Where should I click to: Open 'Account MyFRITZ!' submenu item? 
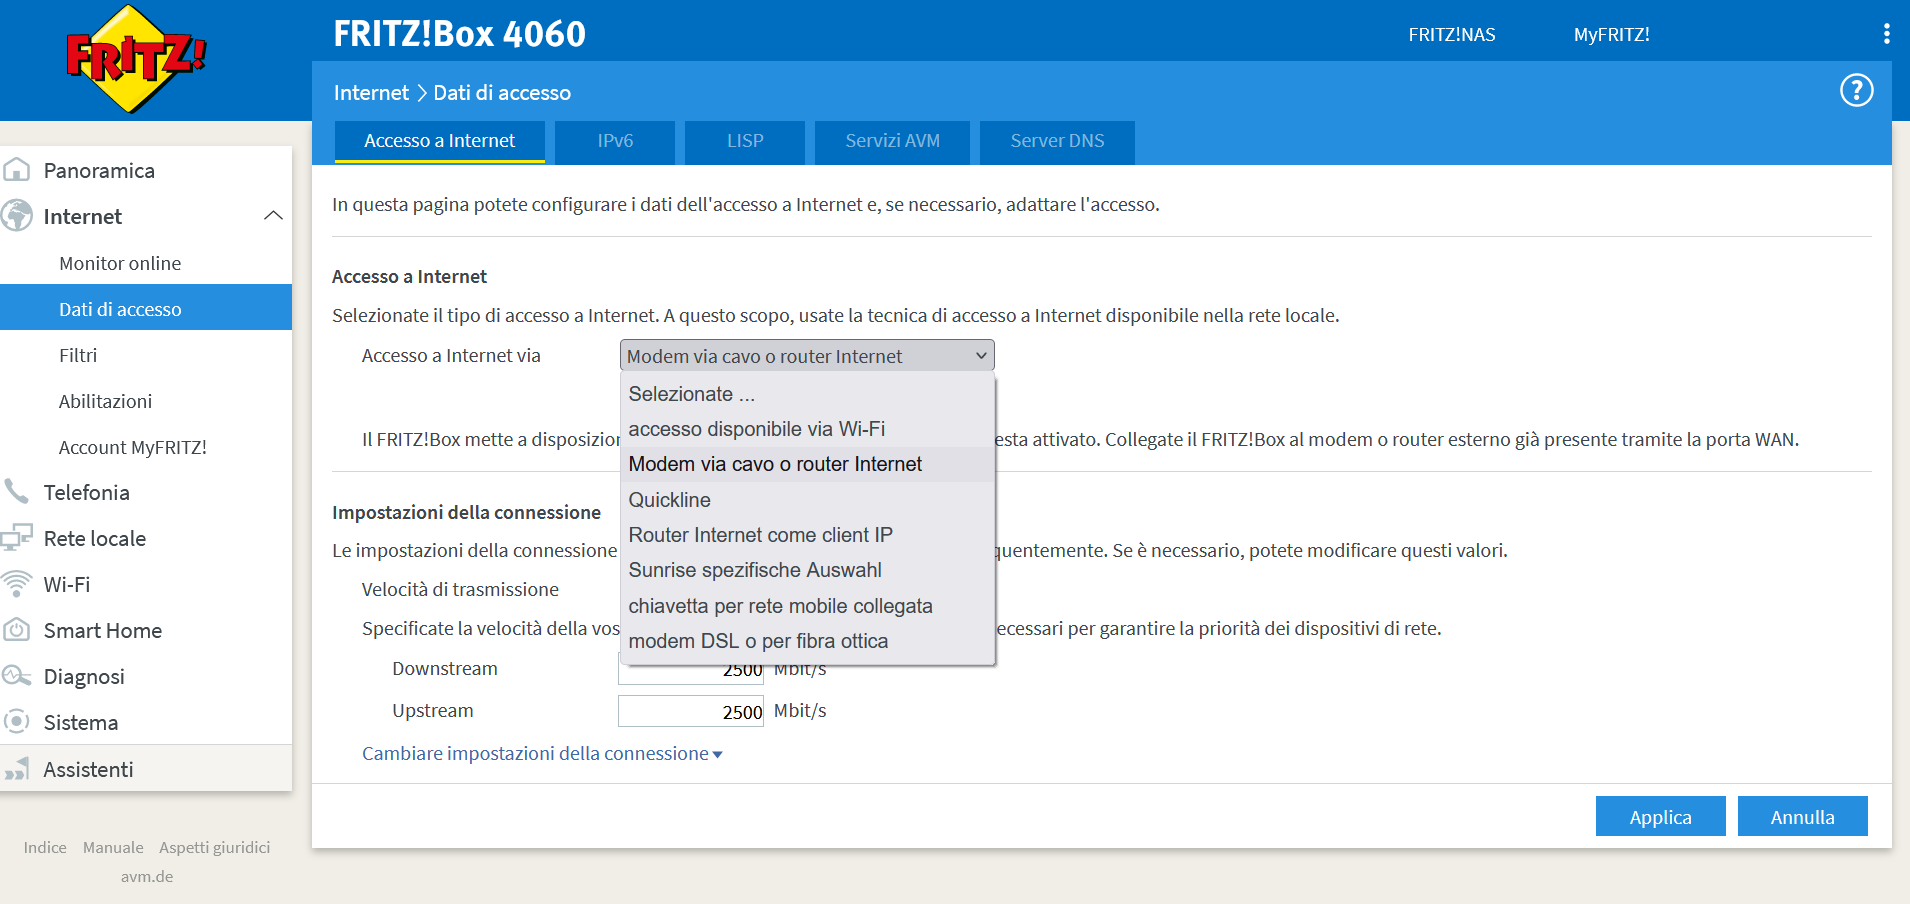pyautogui.click(x=146, y=447)
